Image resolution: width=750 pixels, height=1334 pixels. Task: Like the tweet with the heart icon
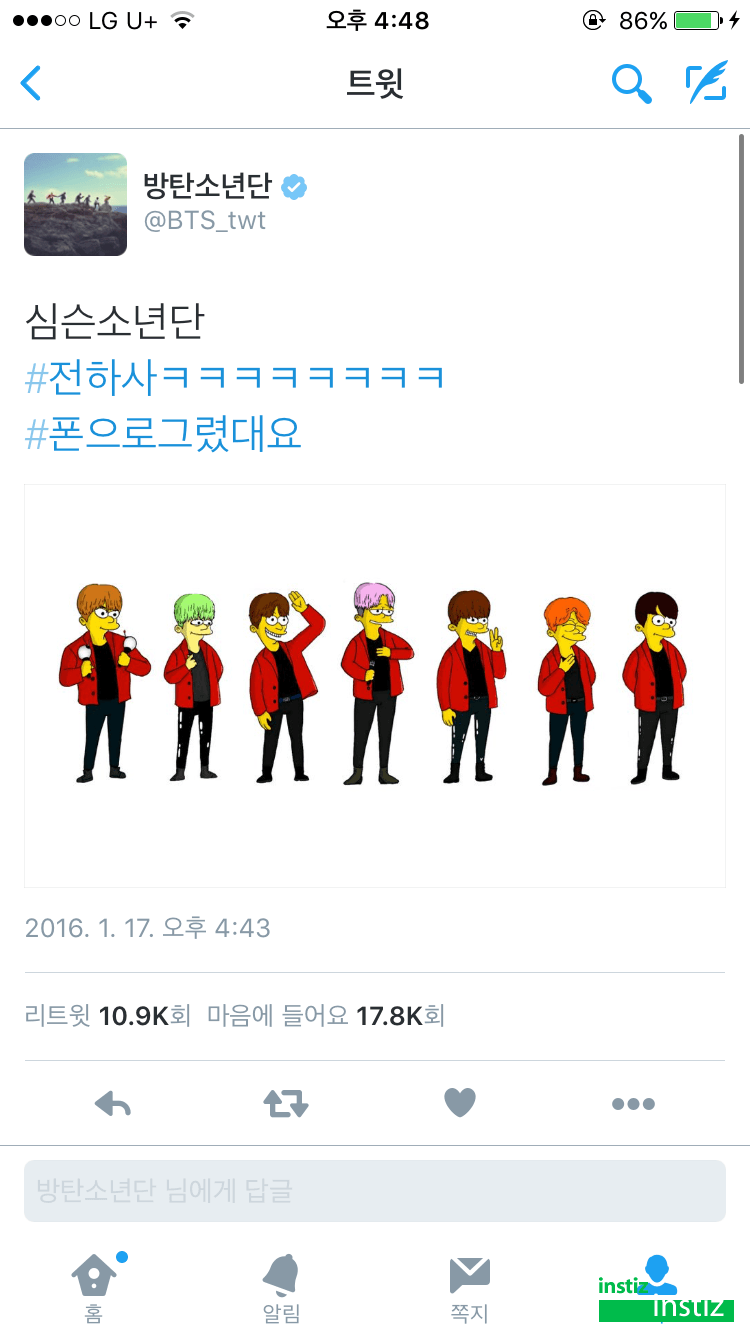coord(460,1103)
